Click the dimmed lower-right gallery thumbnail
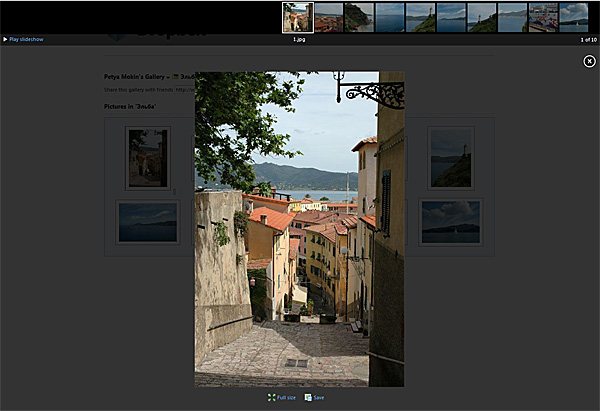600x411 pixels. [x=450, y=221]
